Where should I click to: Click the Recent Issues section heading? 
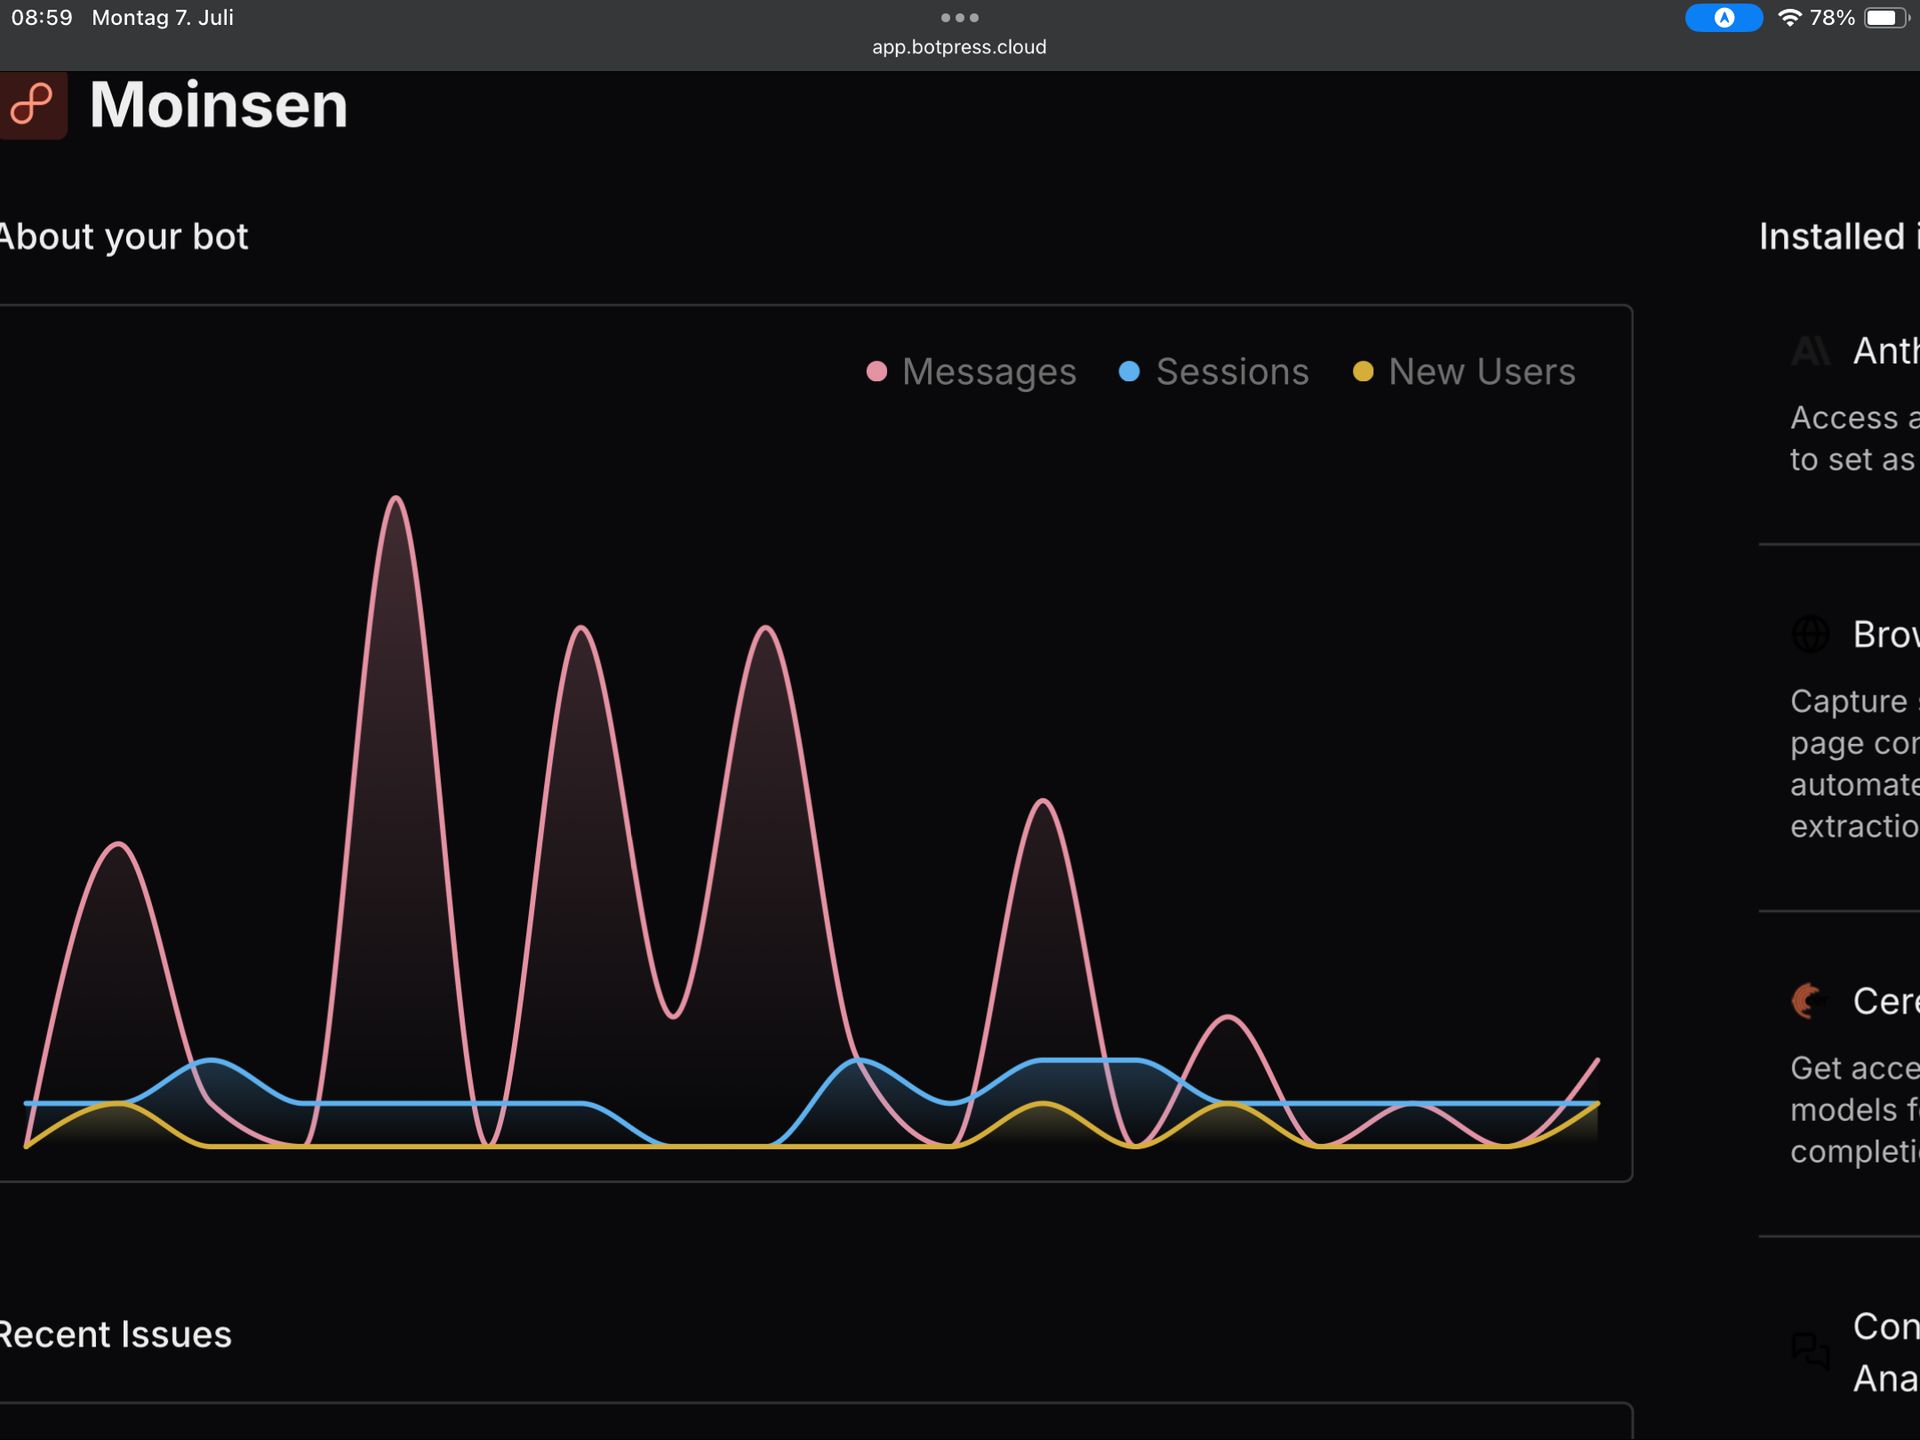(115, 1334)
